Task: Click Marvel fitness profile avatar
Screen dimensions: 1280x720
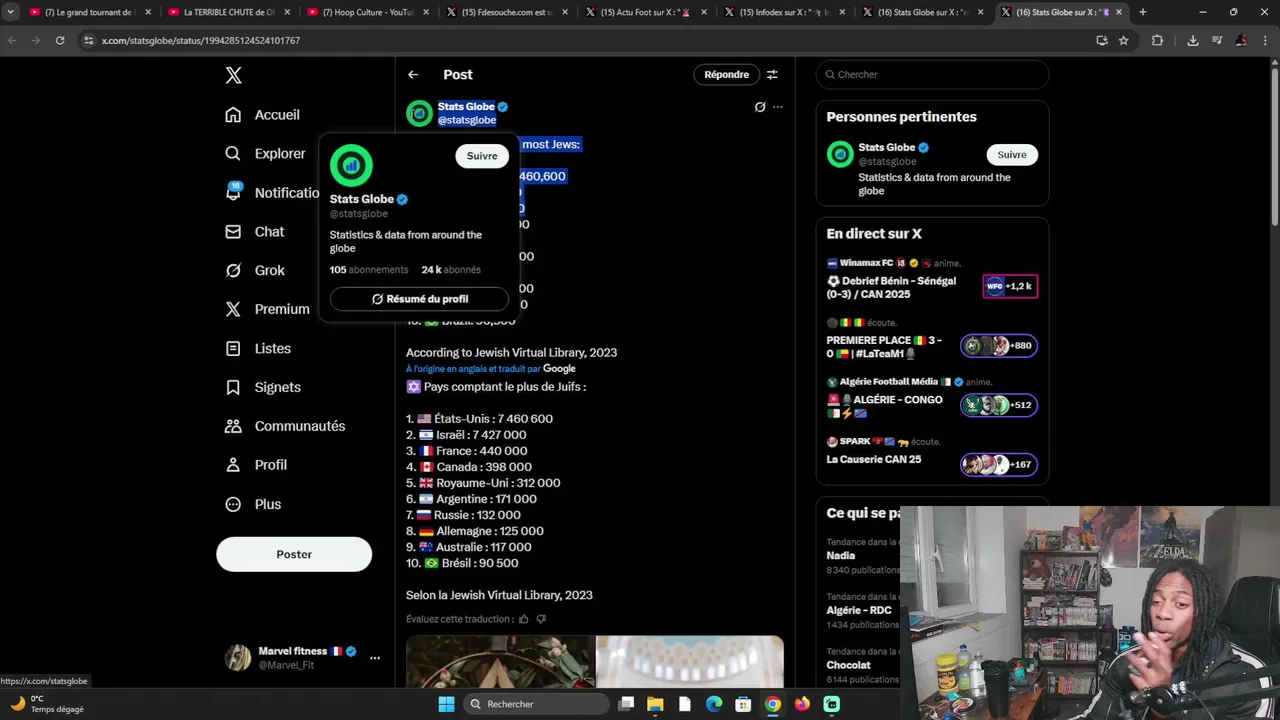Action: [x=238, y=657]
